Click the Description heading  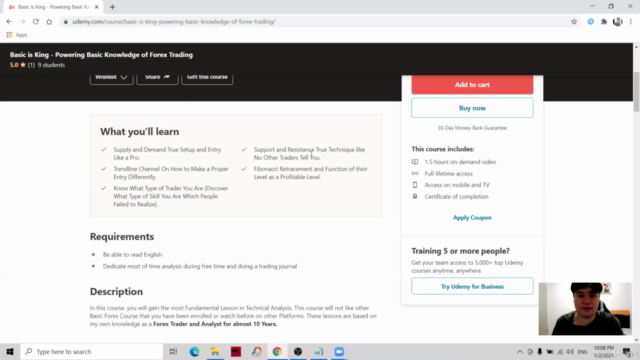[116, 291]
